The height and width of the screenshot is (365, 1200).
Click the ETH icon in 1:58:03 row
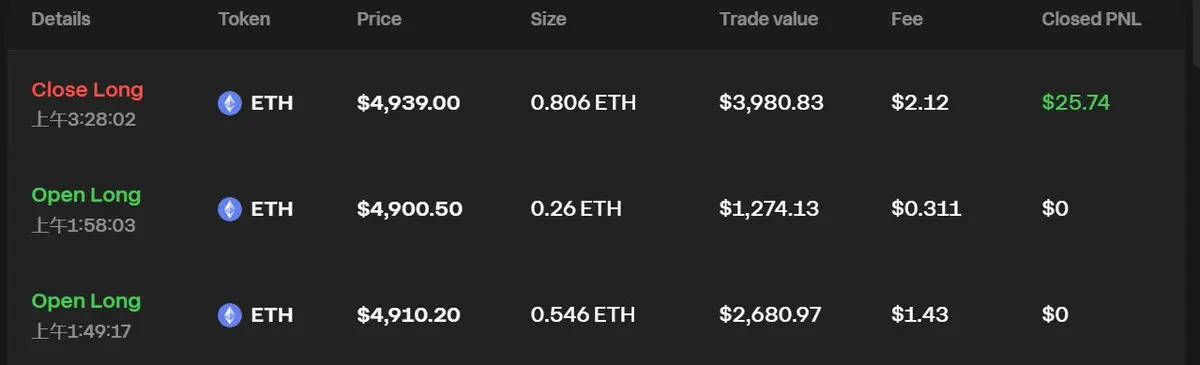tap(230, 209)
